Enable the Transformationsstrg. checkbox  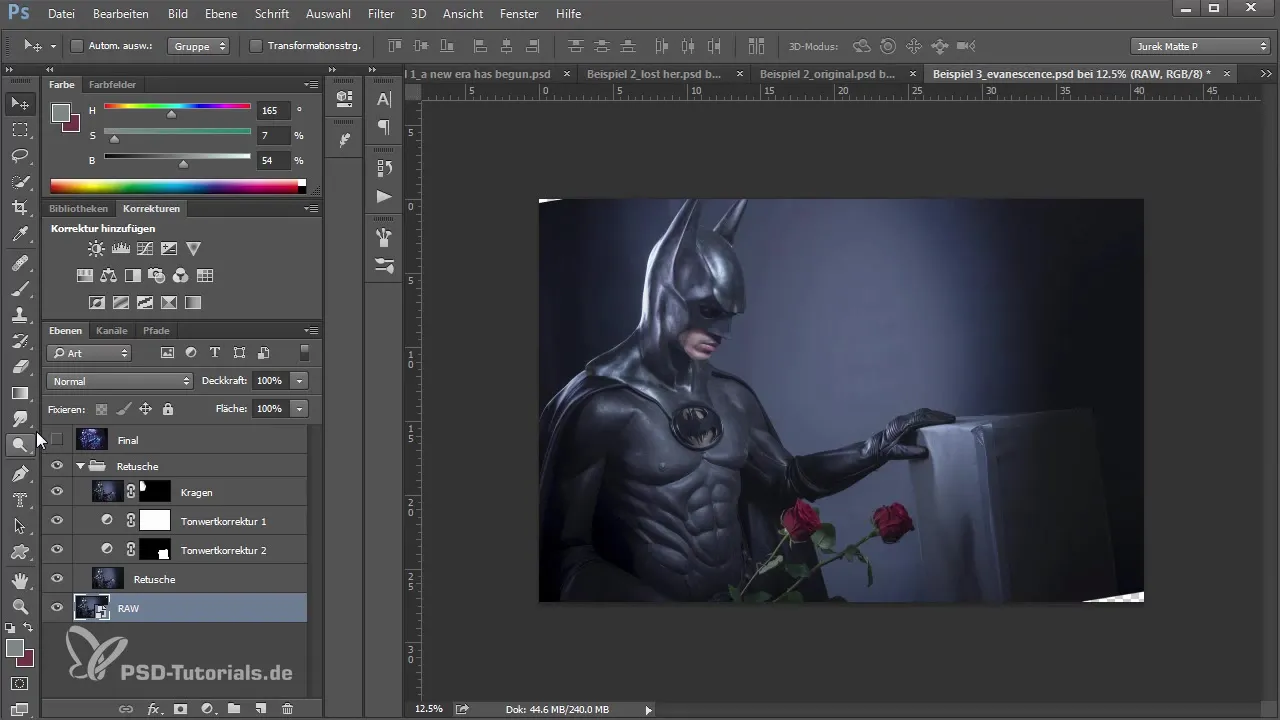coord(255,46)
